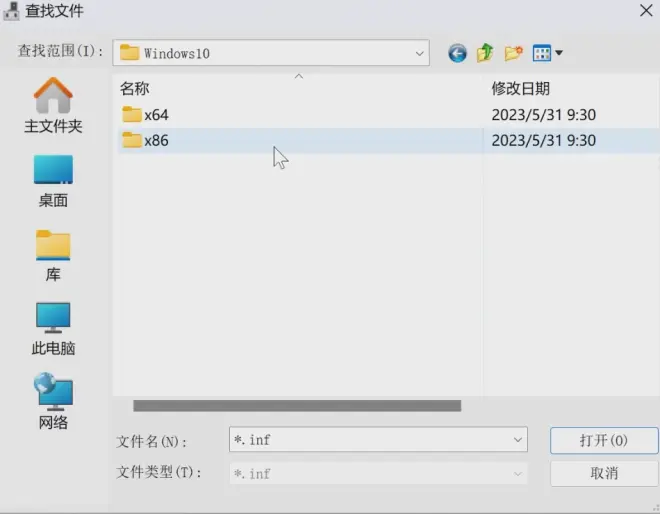The image size is (660, 514).
Task: Click the x86 date 2023/5/31 9:30
Action: click(x=543, y=141)
